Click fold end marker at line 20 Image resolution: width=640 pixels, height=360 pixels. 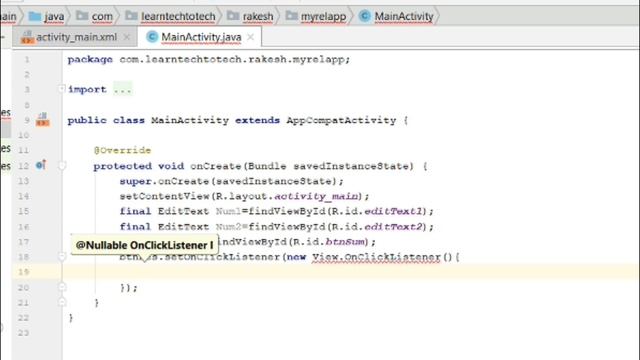pyautogui.click(x=62, y=287)
